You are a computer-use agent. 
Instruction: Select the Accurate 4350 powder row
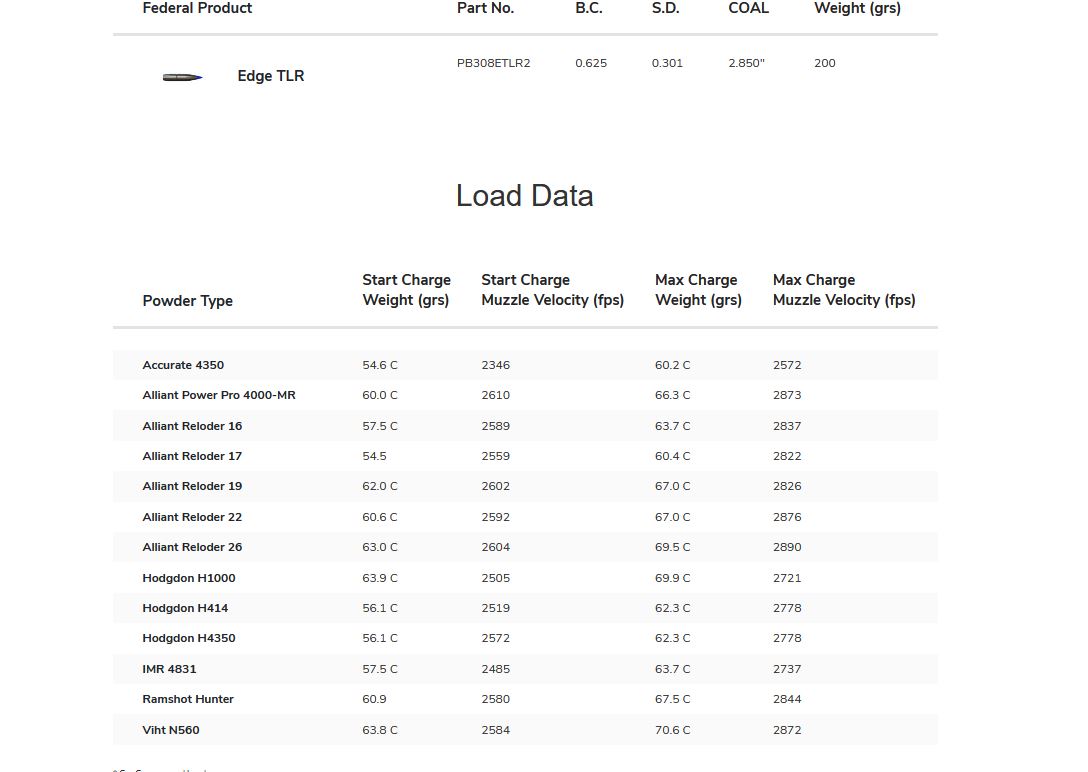tap(525, 365)
